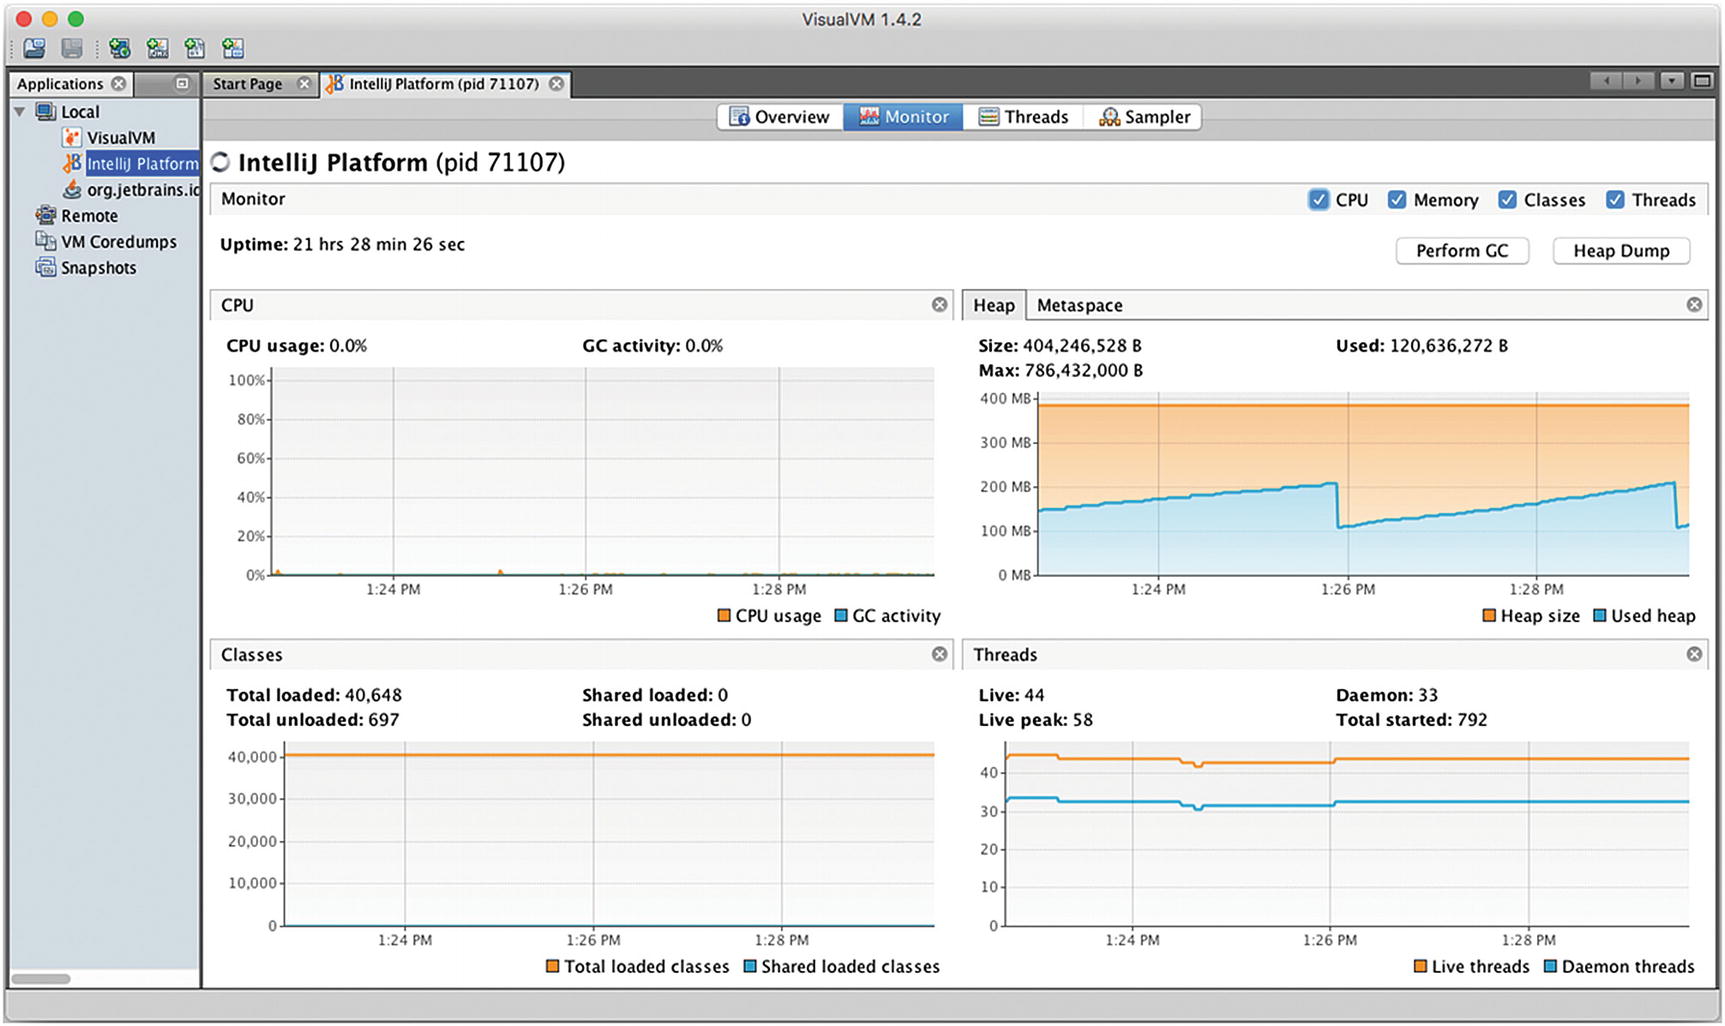Uncheck the Memory graph checkbox
This screenshot has width=1725, height=1026.
[x=1397, y=200]
